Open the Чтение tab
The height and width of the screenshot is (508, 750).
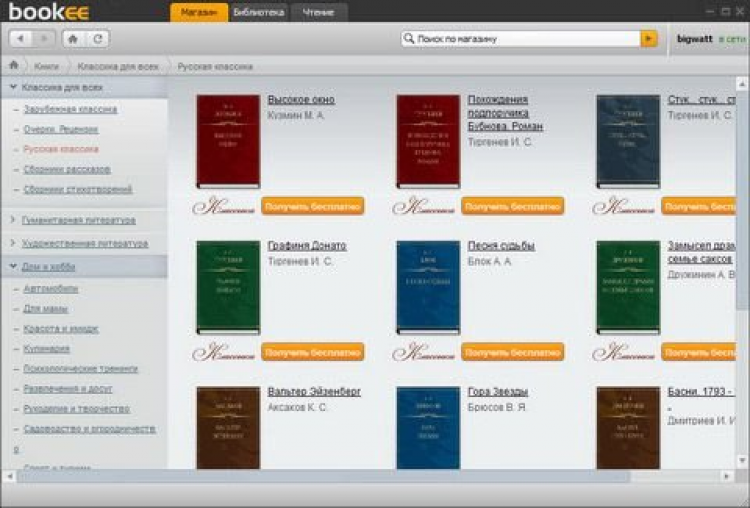pyautogui.click(x=319, y=13)
